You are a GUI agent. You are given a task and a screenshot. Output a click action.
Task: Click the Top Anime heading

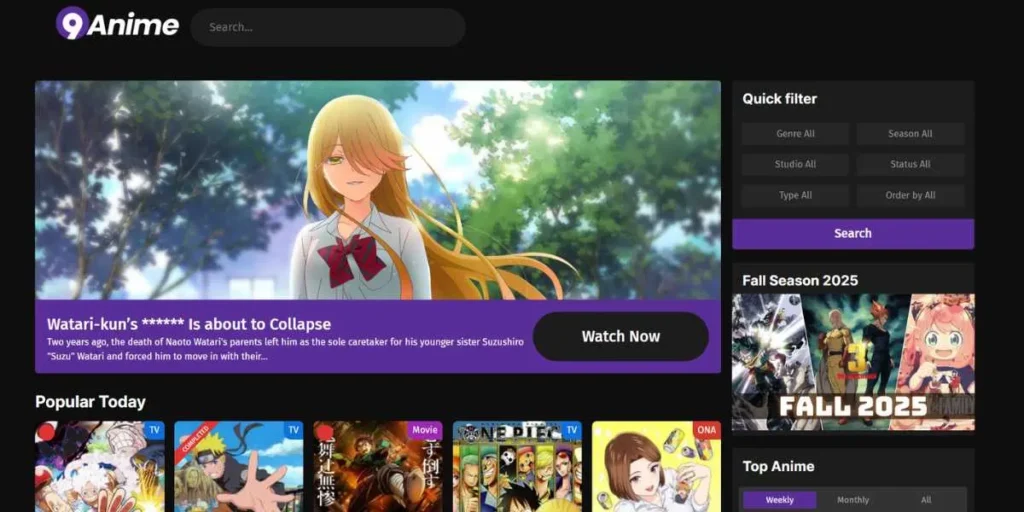[778, 466]
